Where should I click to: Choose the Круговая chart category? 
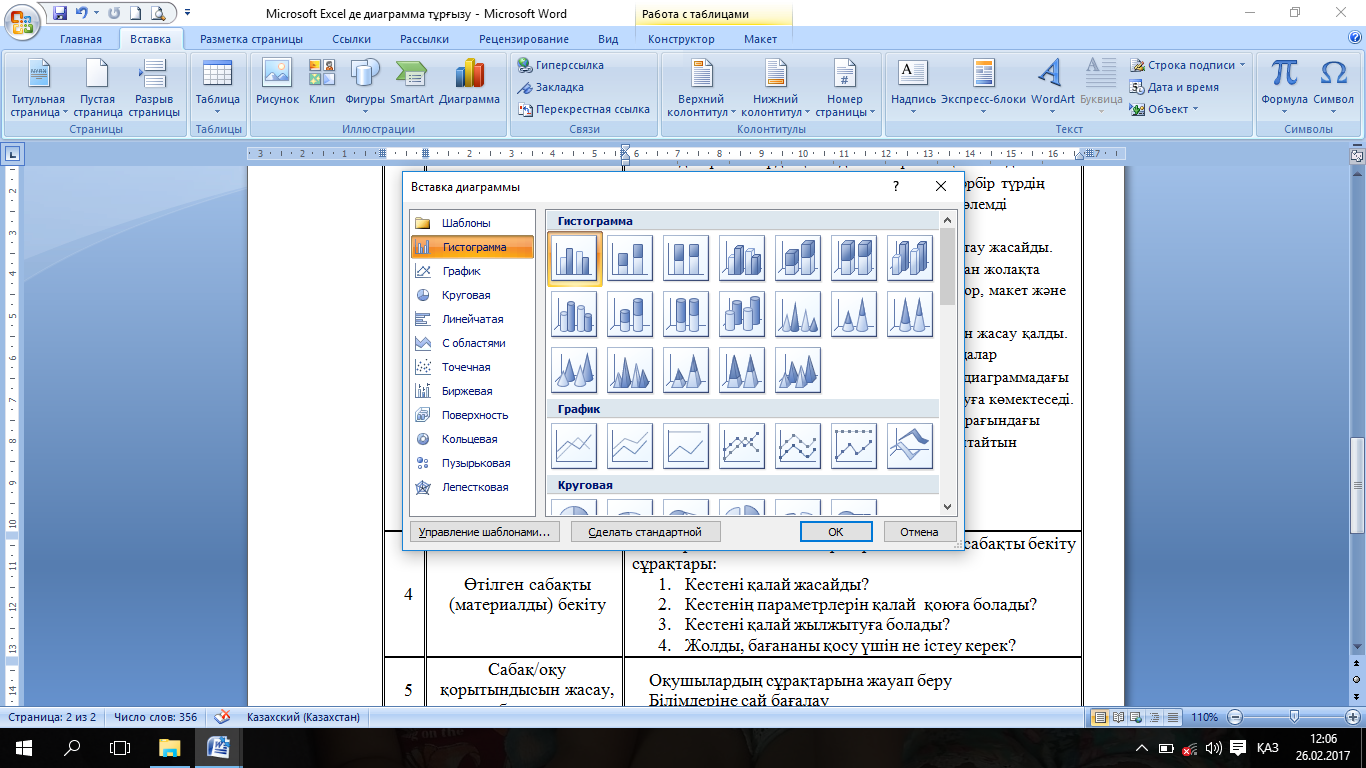point(472,295)
